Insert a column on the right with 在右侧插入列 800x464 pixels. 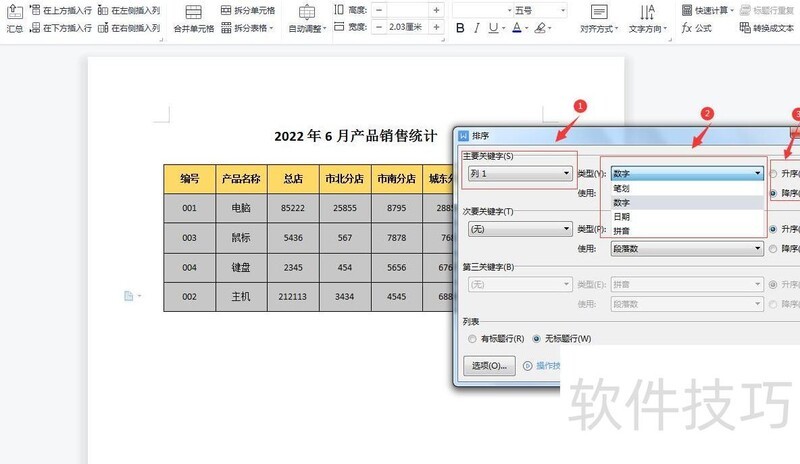[129, 28]
